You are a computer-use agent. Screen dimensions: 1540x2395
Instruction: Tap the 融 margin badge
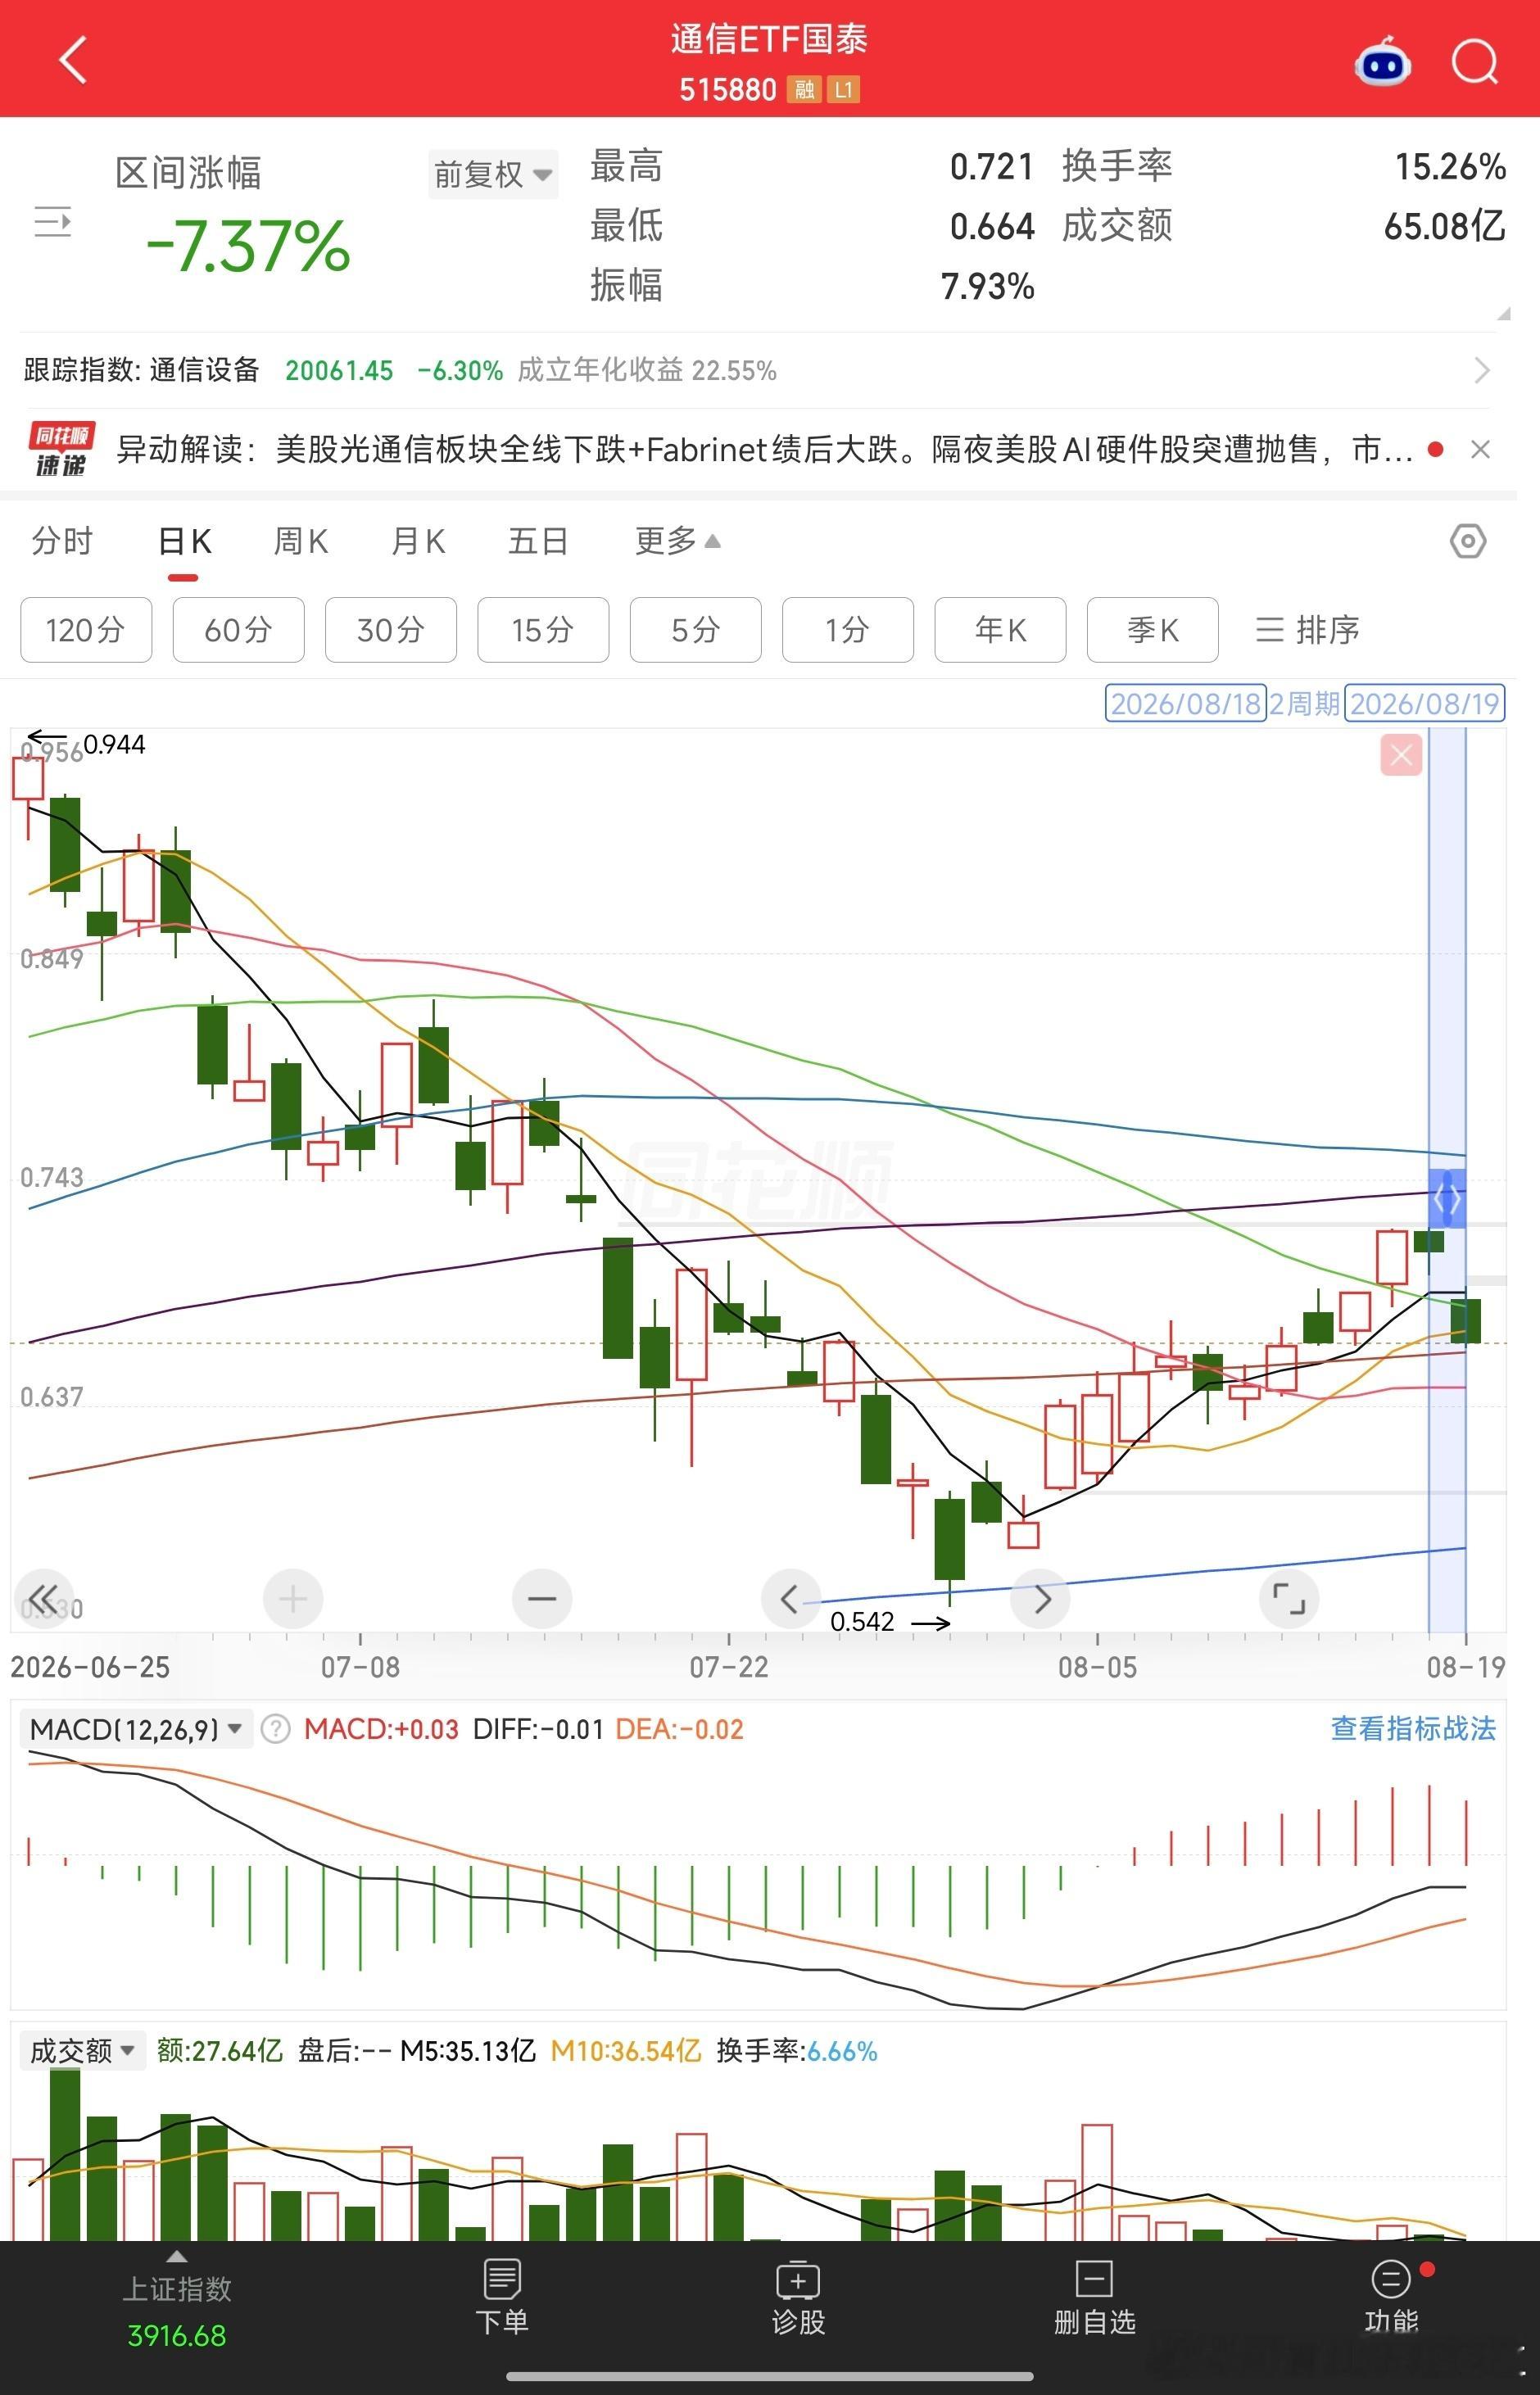coord(804,90)
